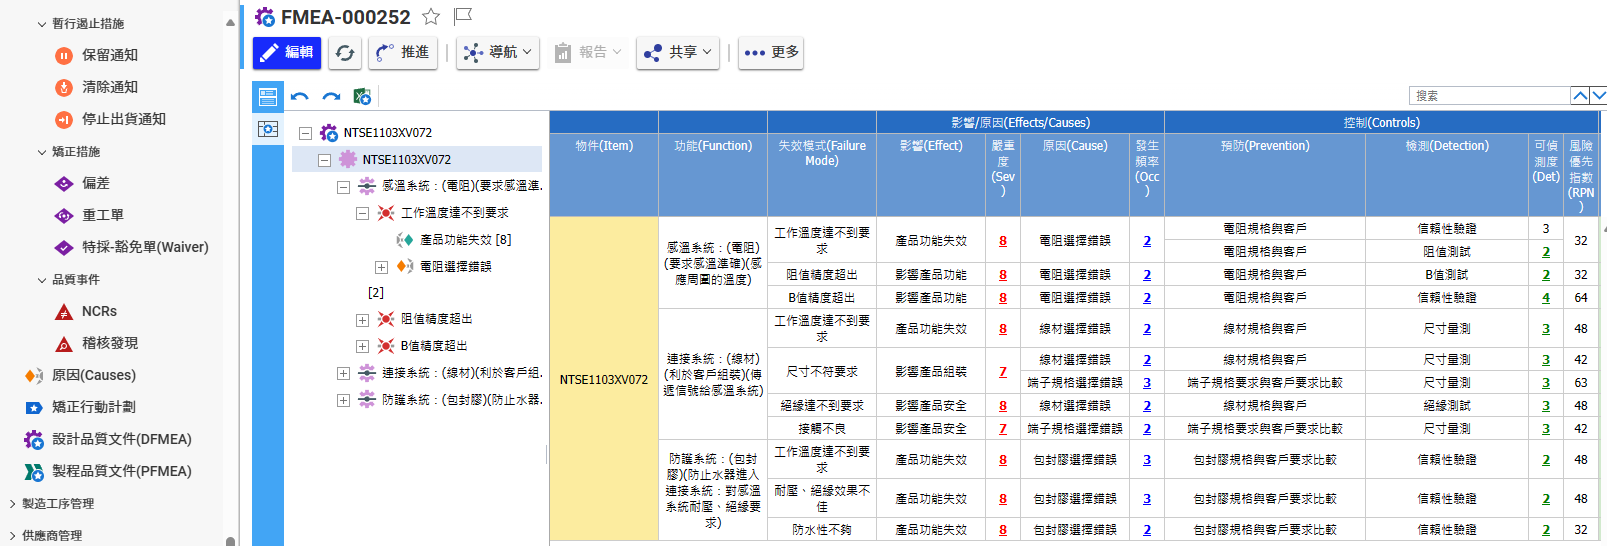Click the 矯正行動計劃 sidebar icon

(x=34, y=408)
